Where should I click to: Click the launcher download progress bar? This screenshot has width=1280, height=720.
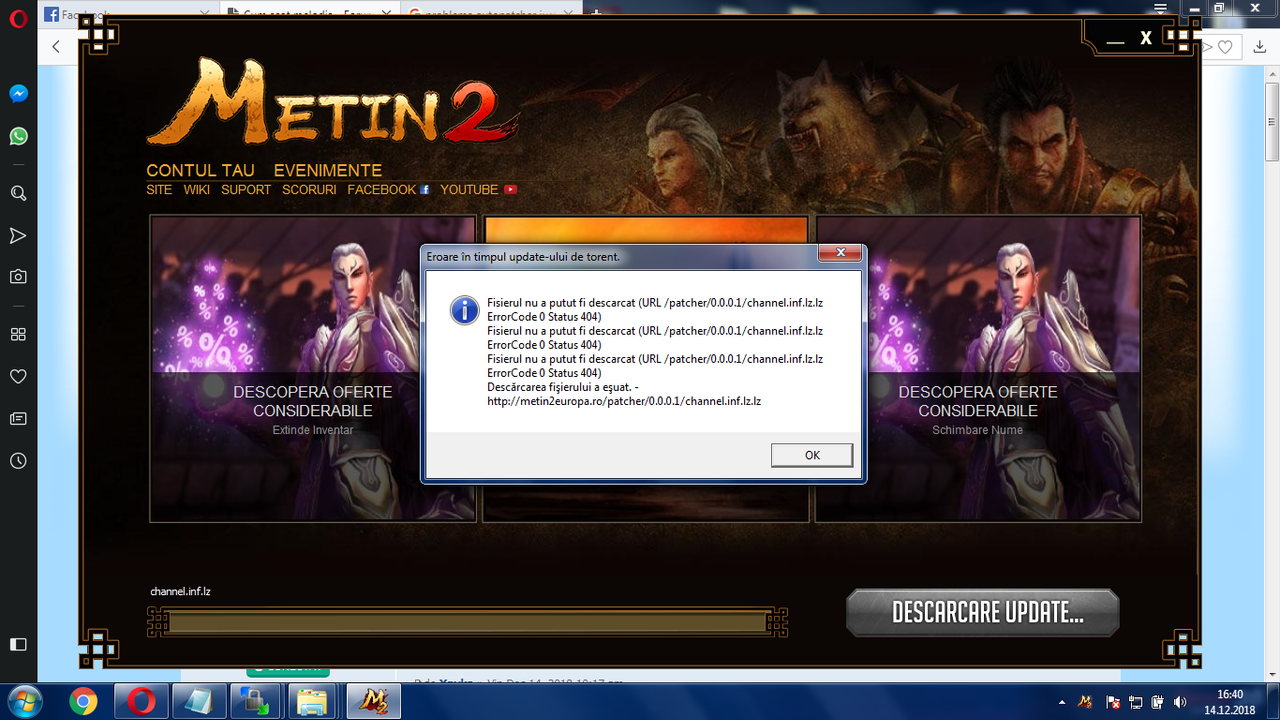(467, 622)
